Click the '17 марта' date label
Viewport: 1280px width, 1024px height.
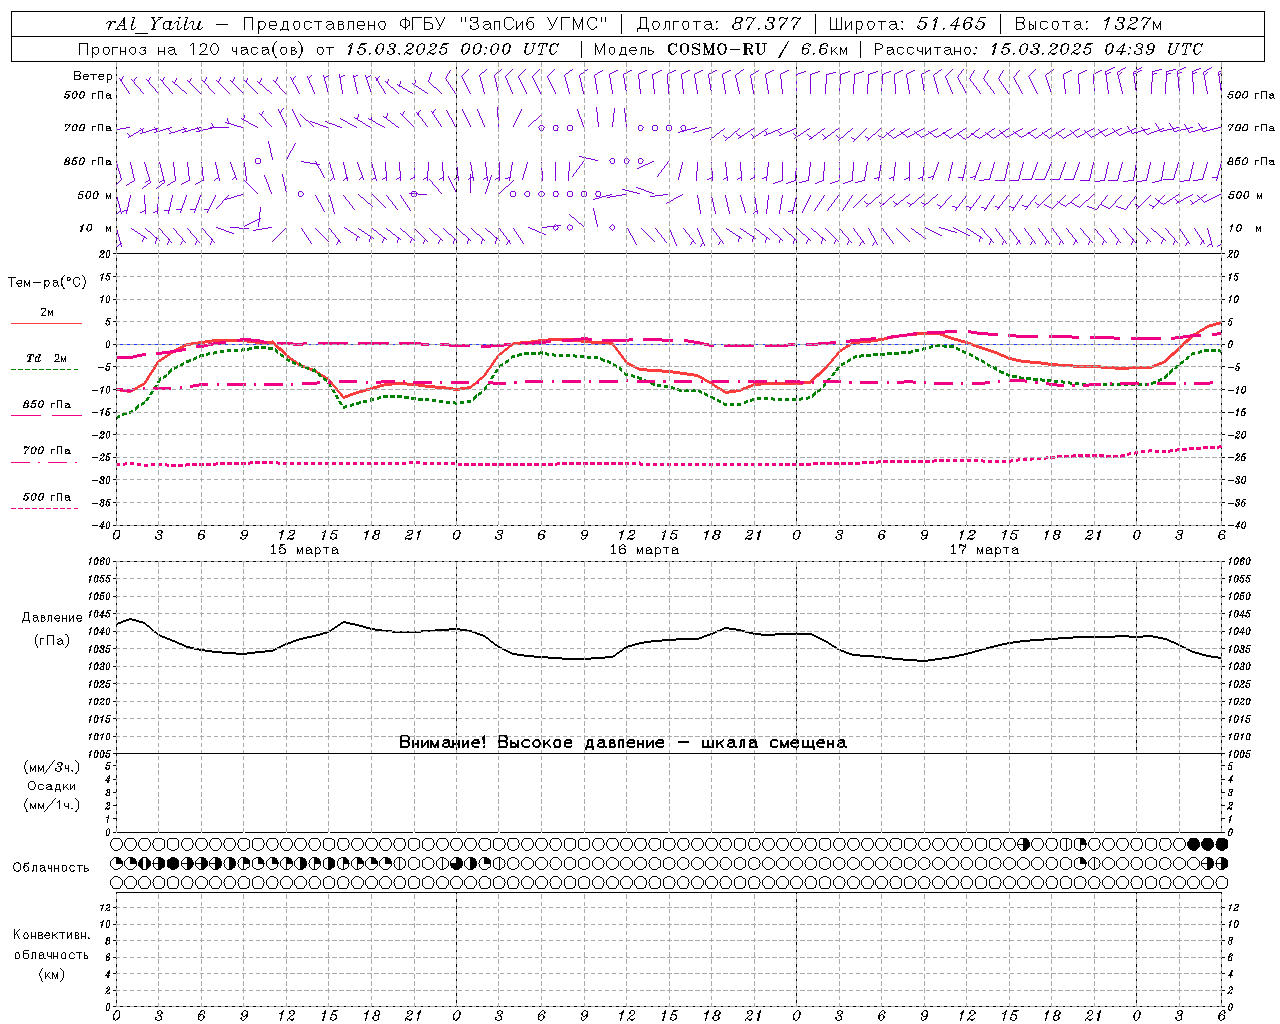coord(984,550)
